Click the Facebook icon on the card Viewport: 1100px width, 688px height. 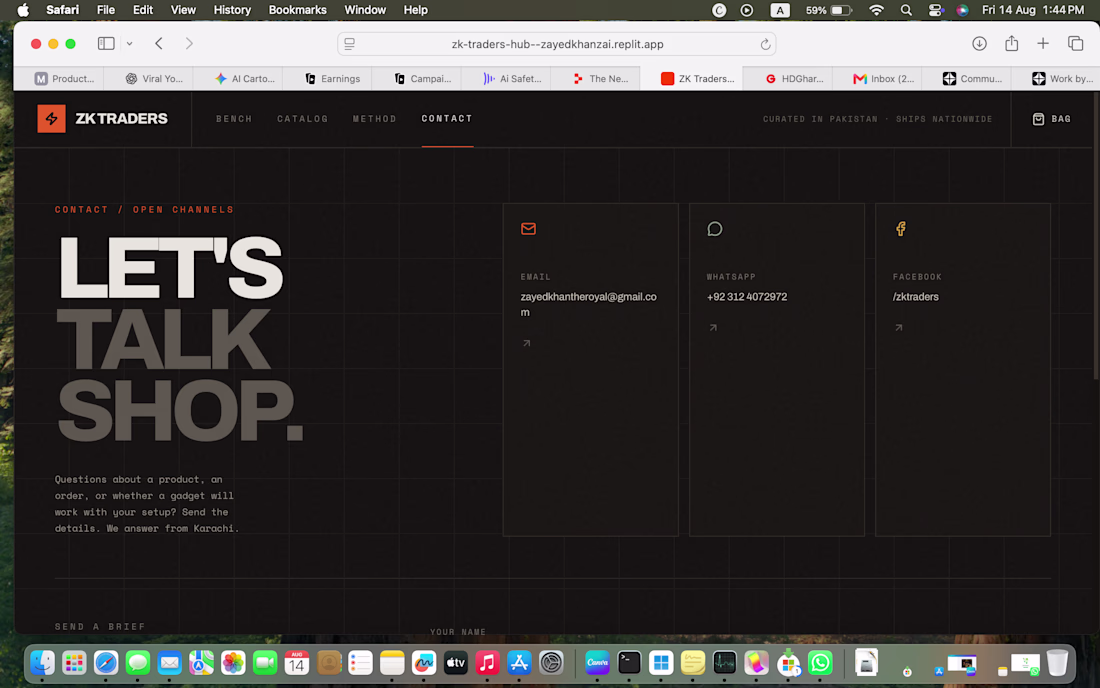(x=901, y=229)
